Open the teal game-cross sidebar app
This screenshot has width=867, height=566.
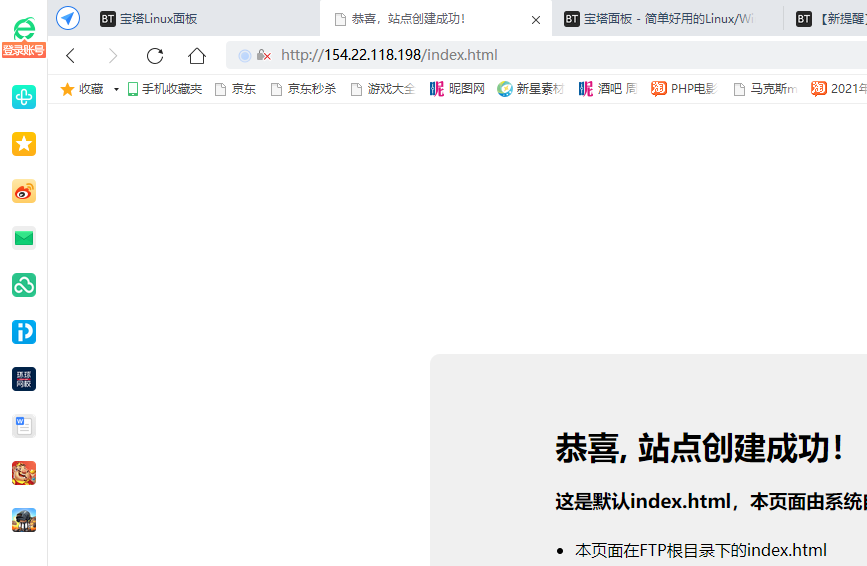24,97
